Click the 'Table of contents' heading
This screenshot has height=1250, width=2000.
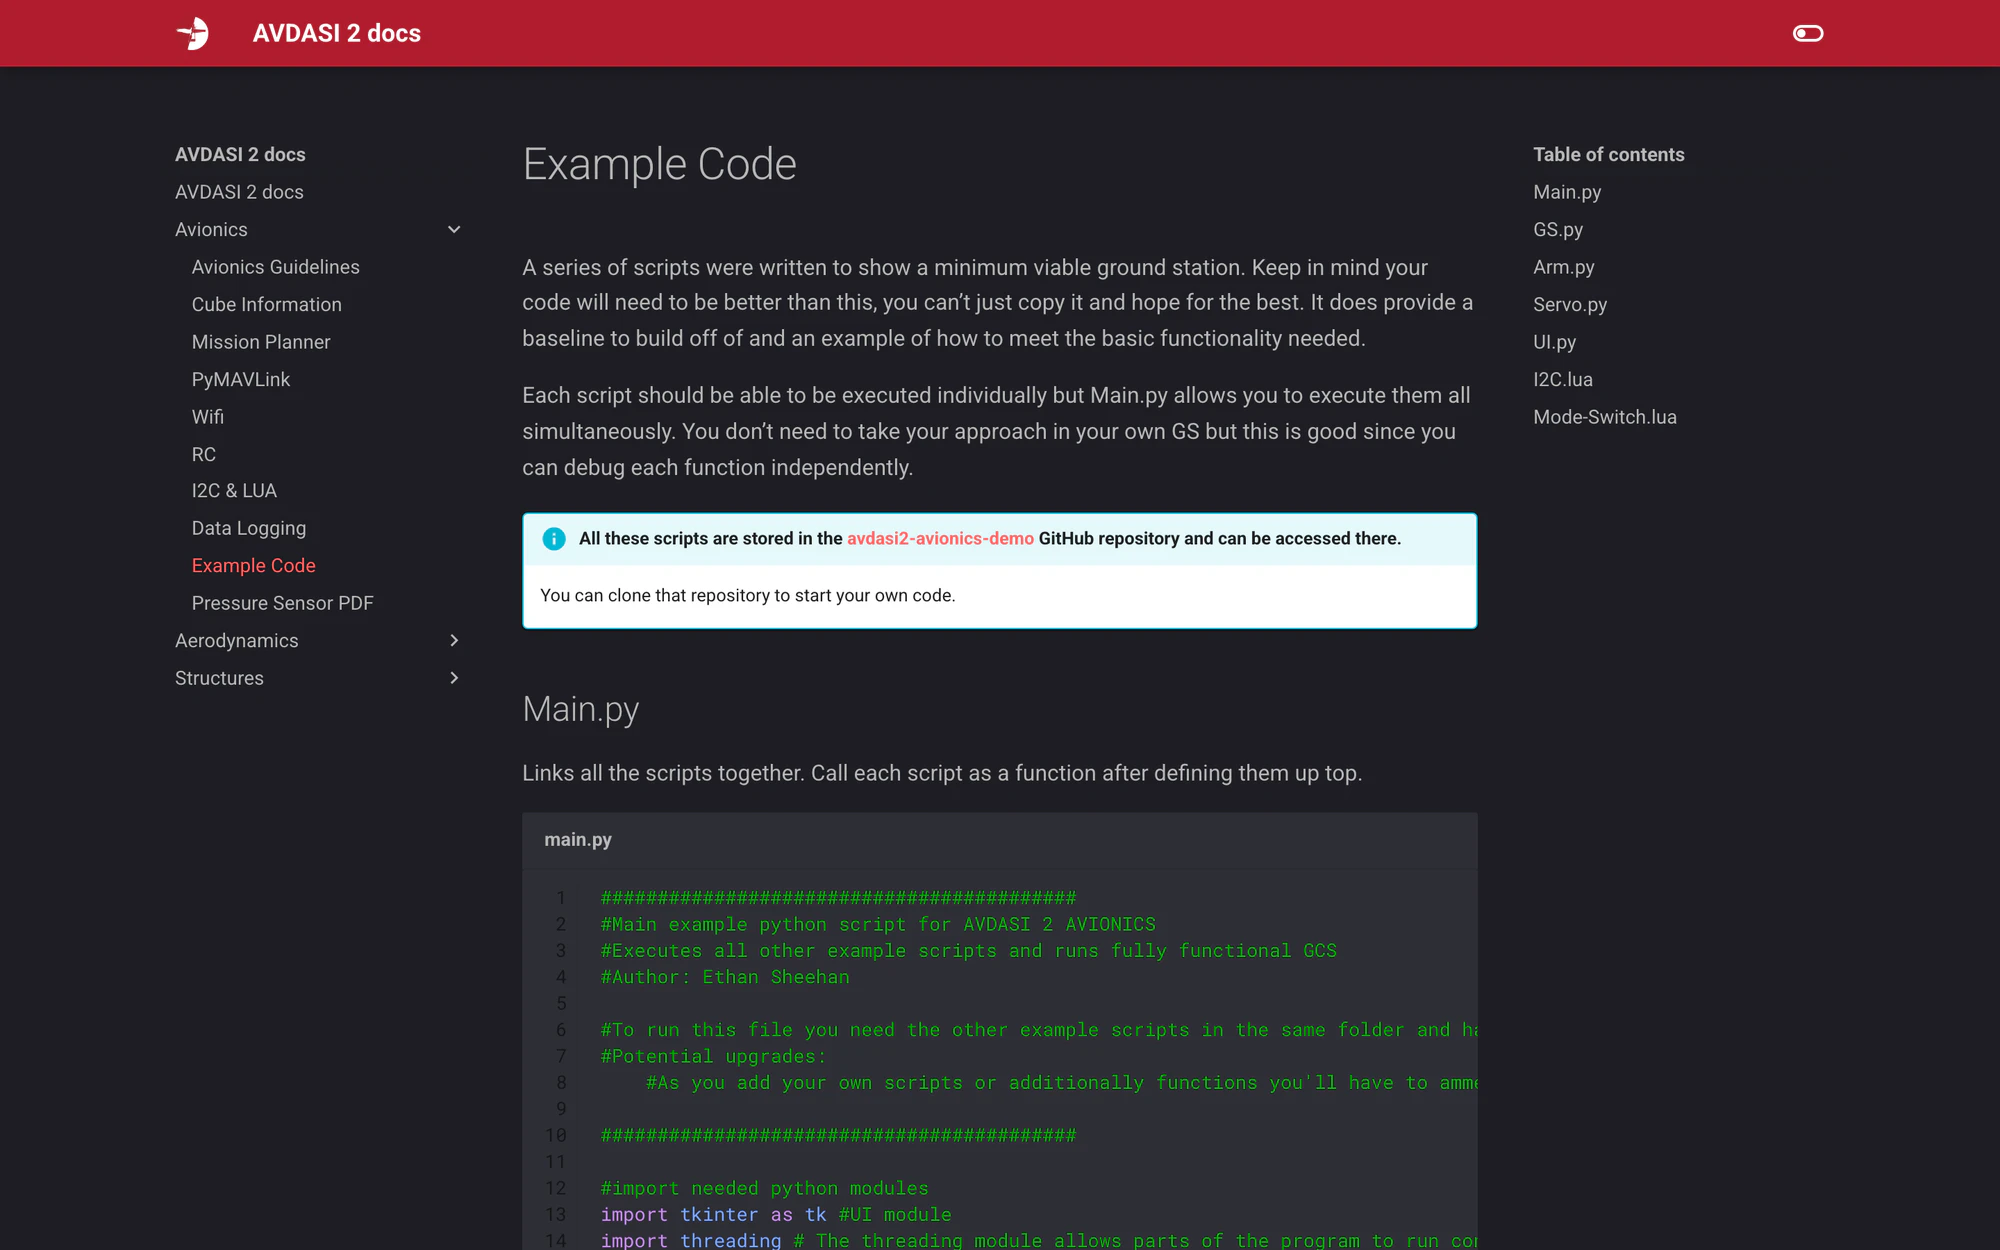(x=1608, y=155)
